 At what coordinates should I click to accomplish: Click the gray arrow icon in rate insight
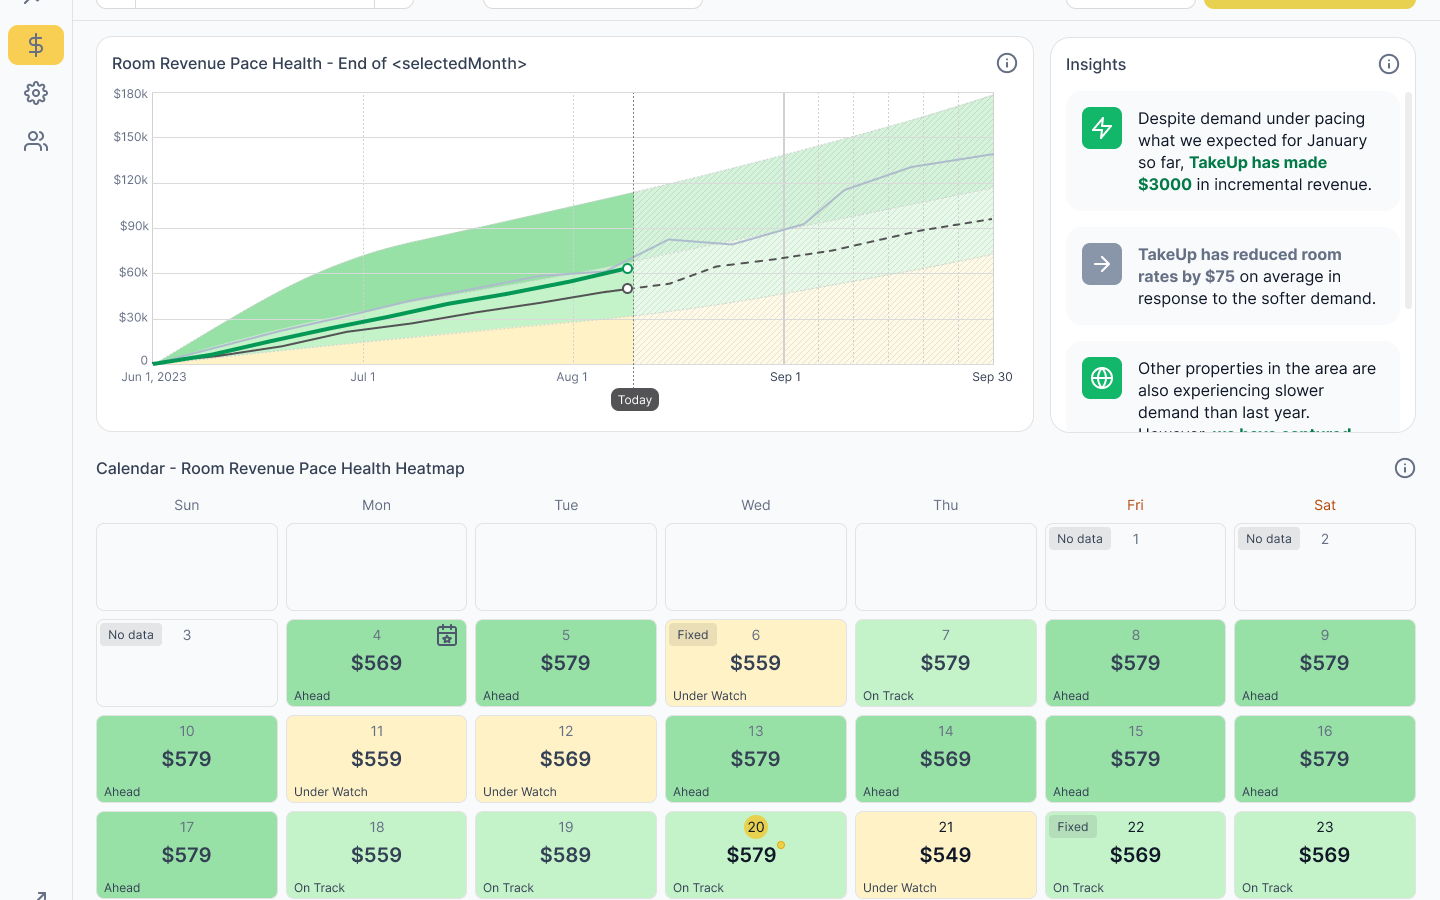(x=1101, y=264)
